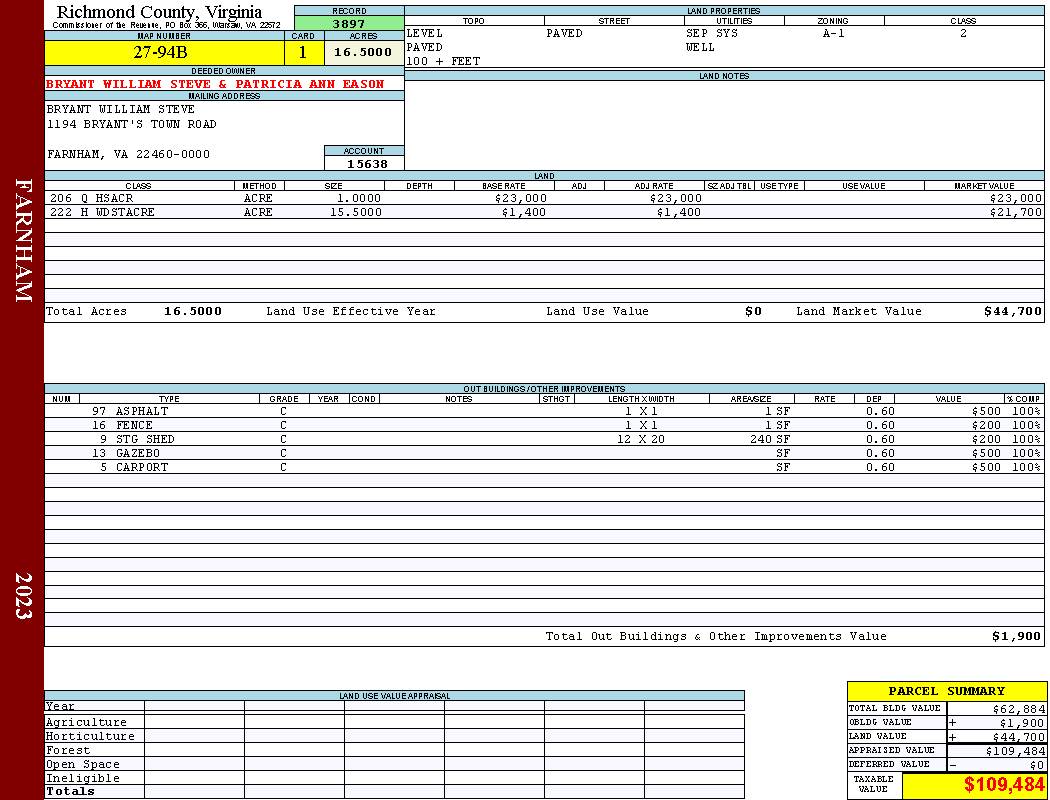
Task: Select map number 27-94B
Action: 160,52
